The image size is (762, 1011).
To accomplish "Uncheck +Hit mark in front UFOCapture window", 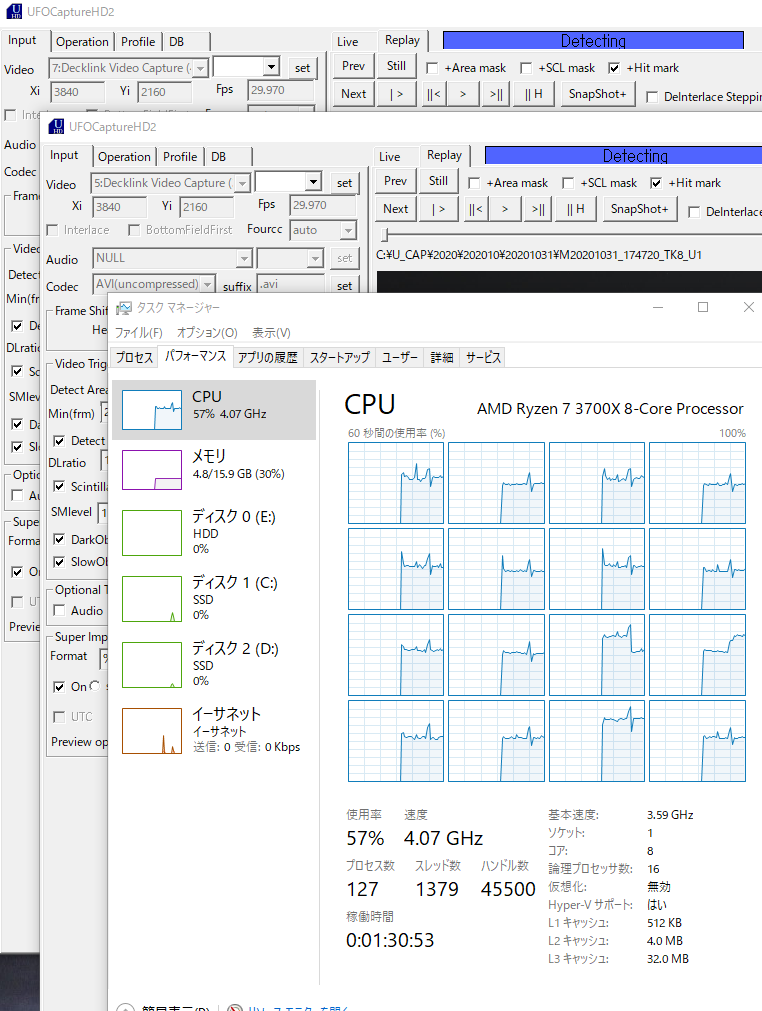I will coord(656,183).
